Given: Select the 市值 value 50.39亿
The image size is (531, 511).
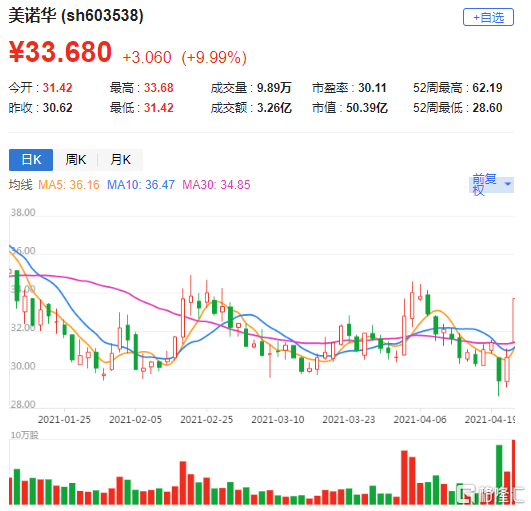Looking at the screenshot, I should [x=367, y=108].
